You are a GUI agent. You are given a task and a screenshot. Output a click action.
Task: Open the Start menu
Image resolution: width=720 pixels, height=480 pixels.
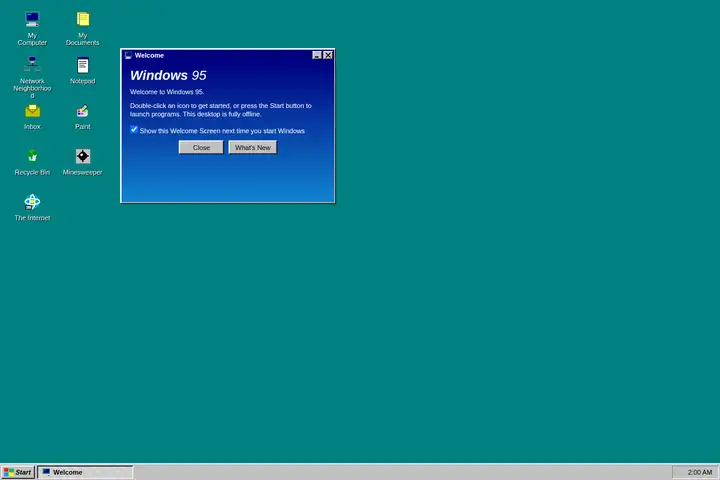coord(18,472)
